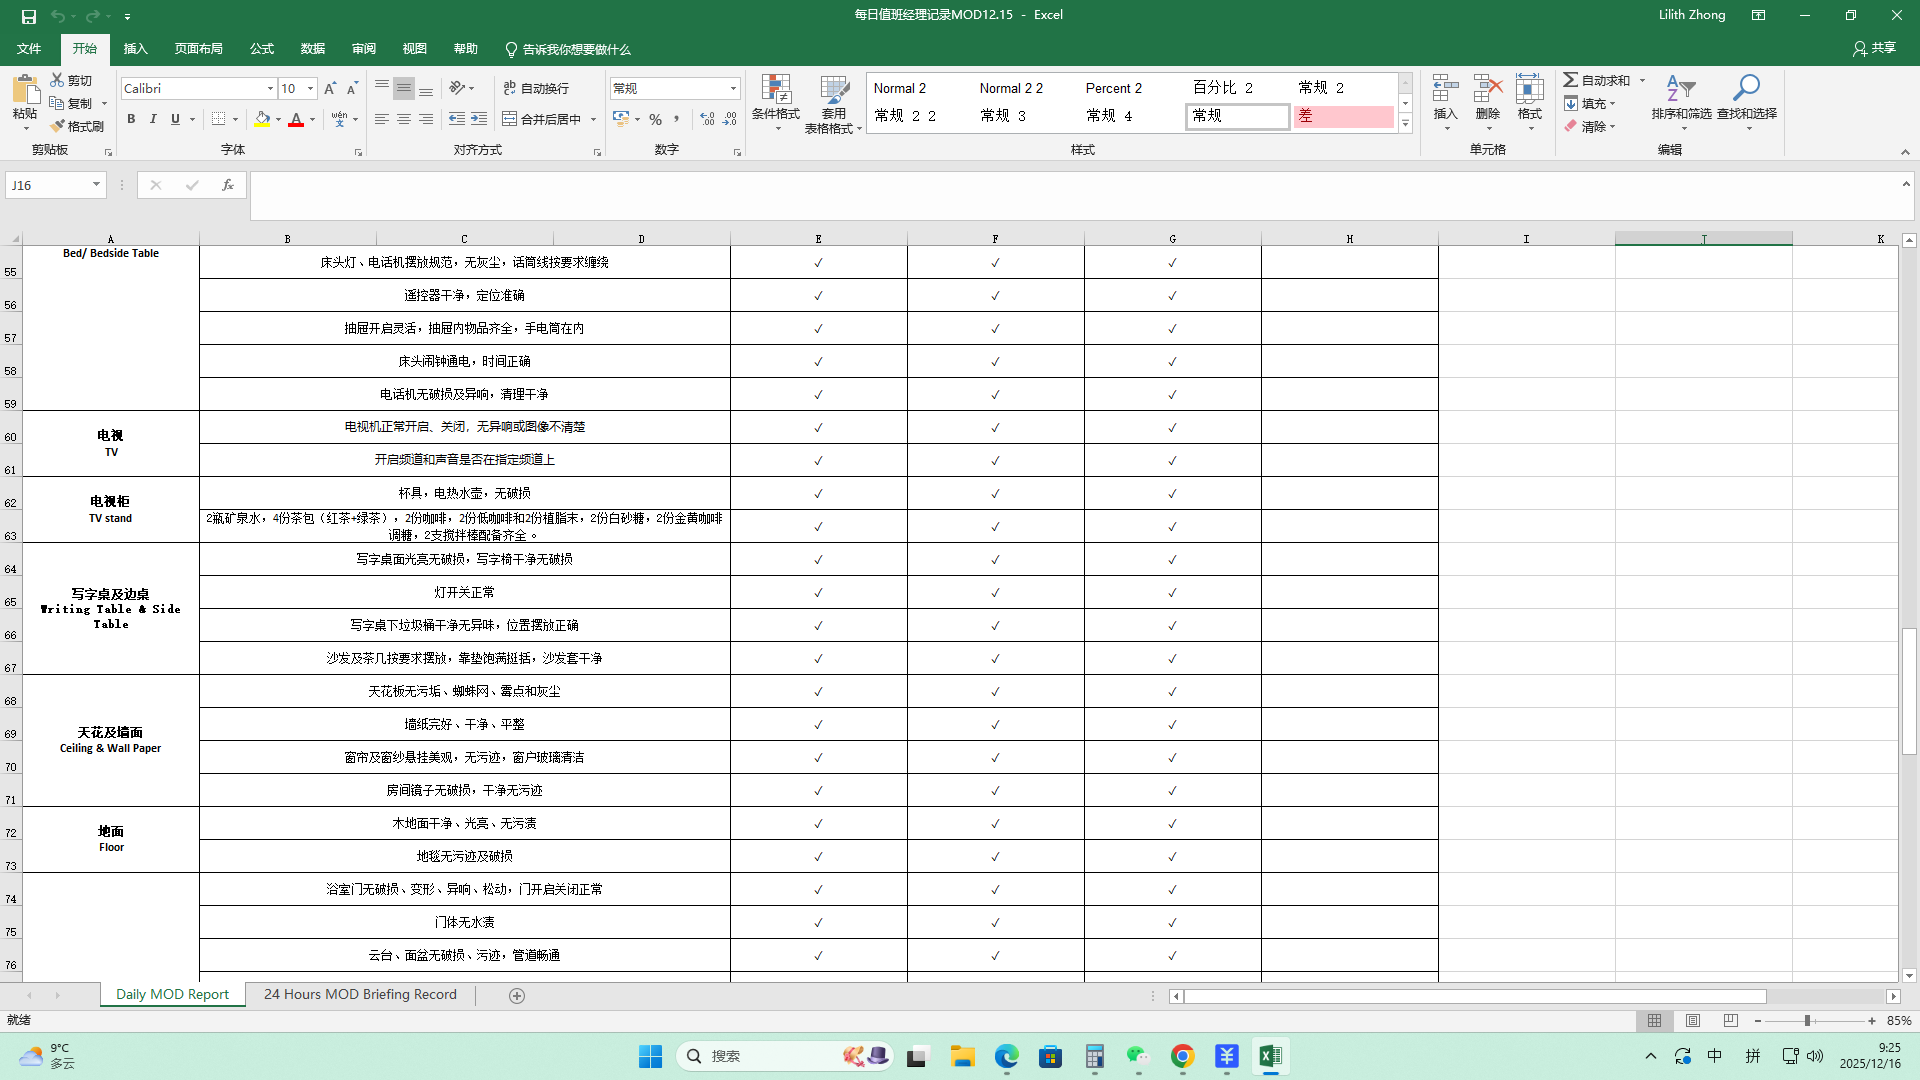
Task: Click the Delete cells icon
Action: click(1487, 90)
